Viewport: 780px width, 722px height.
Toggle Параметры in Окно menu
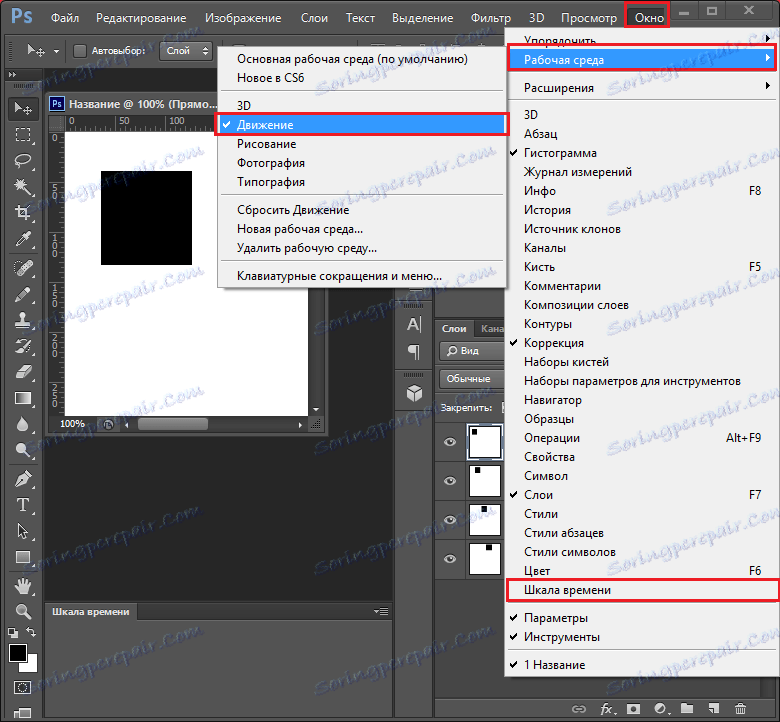point(642,618)
